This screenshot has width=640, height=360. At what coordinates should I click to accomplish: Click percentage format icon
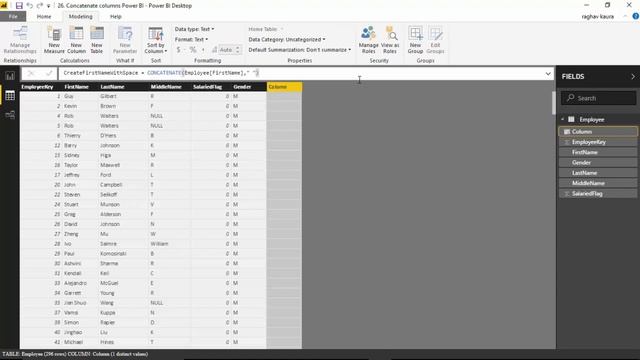[x=193, y=50]
